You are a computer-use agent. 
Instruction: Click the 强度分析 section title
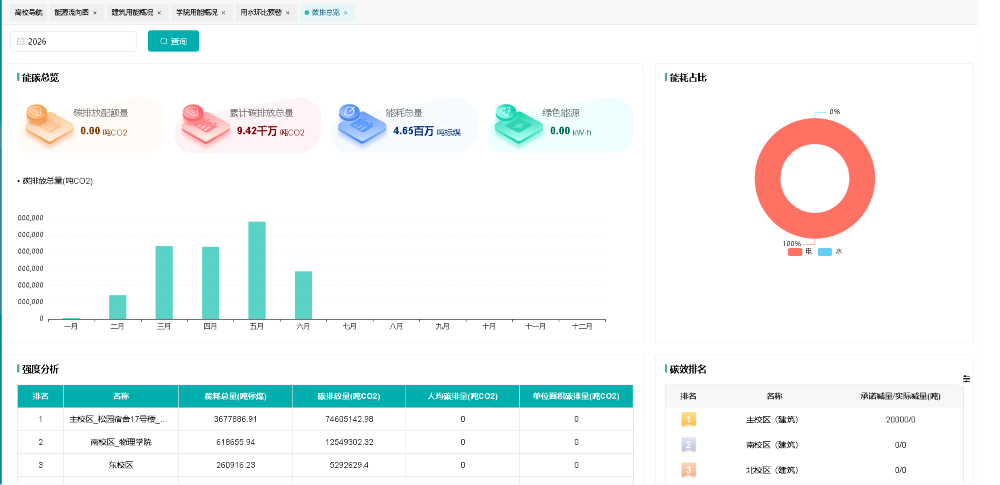pyautogui.click(x=41, y=369)
